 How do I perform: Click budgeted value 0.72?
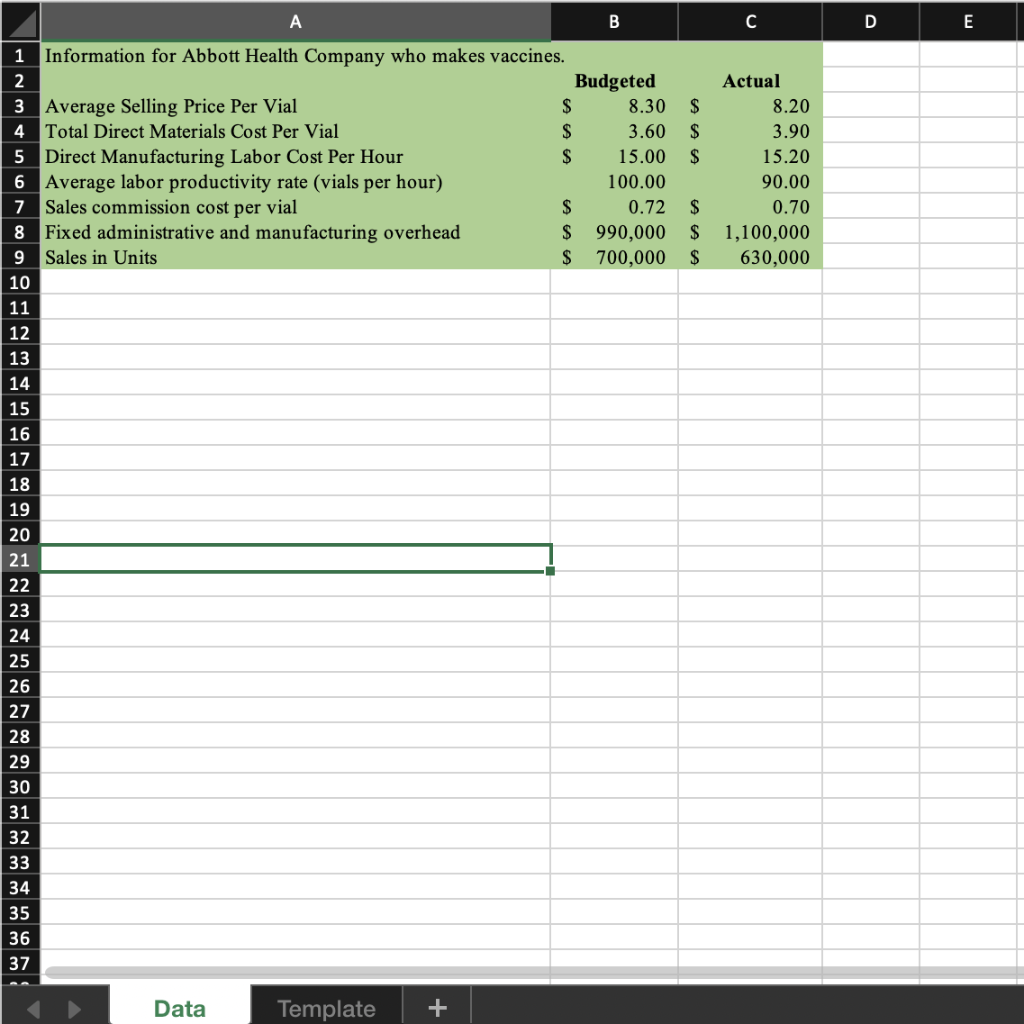click(614, 207)
